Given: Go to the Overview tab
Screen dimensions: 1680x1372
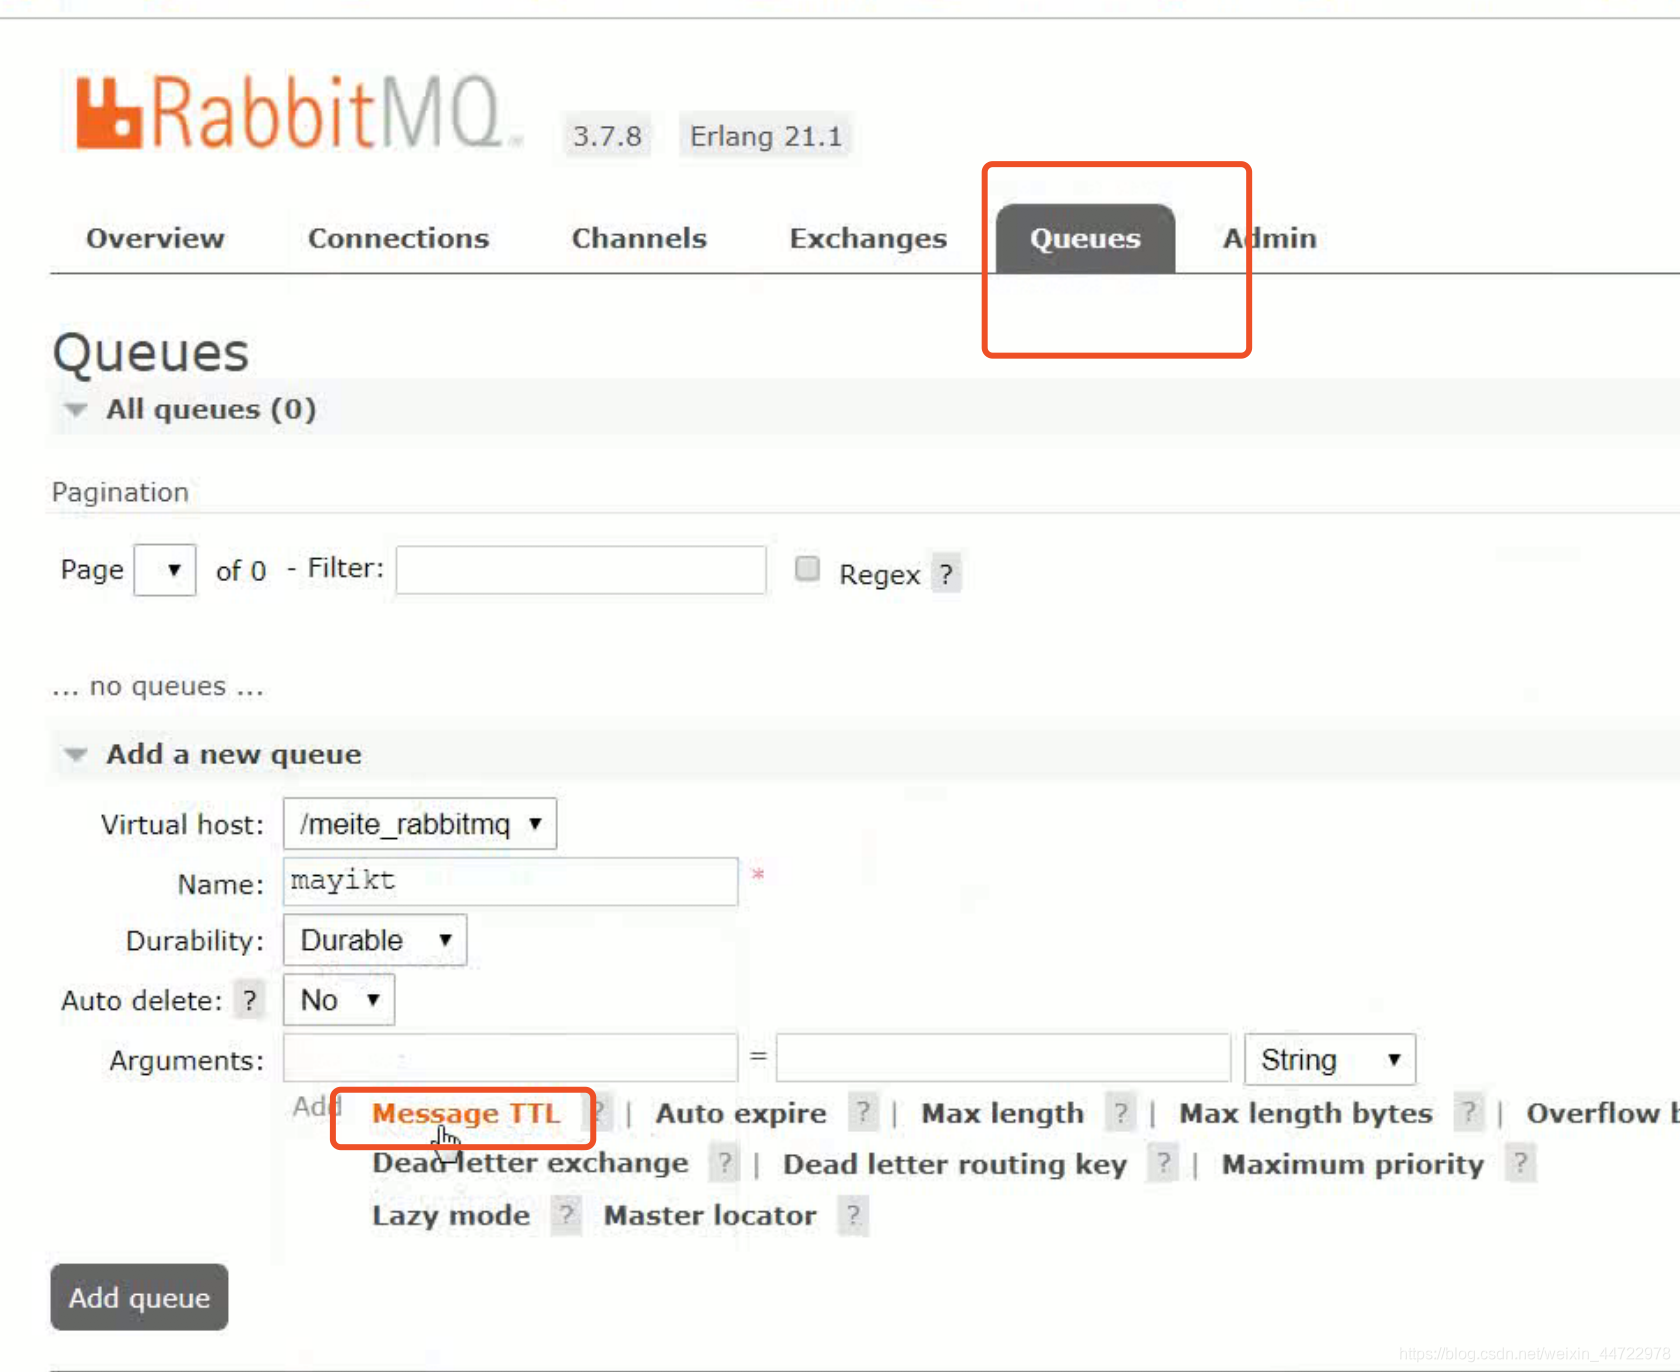Looking at the screenshot, I should 155,238.
